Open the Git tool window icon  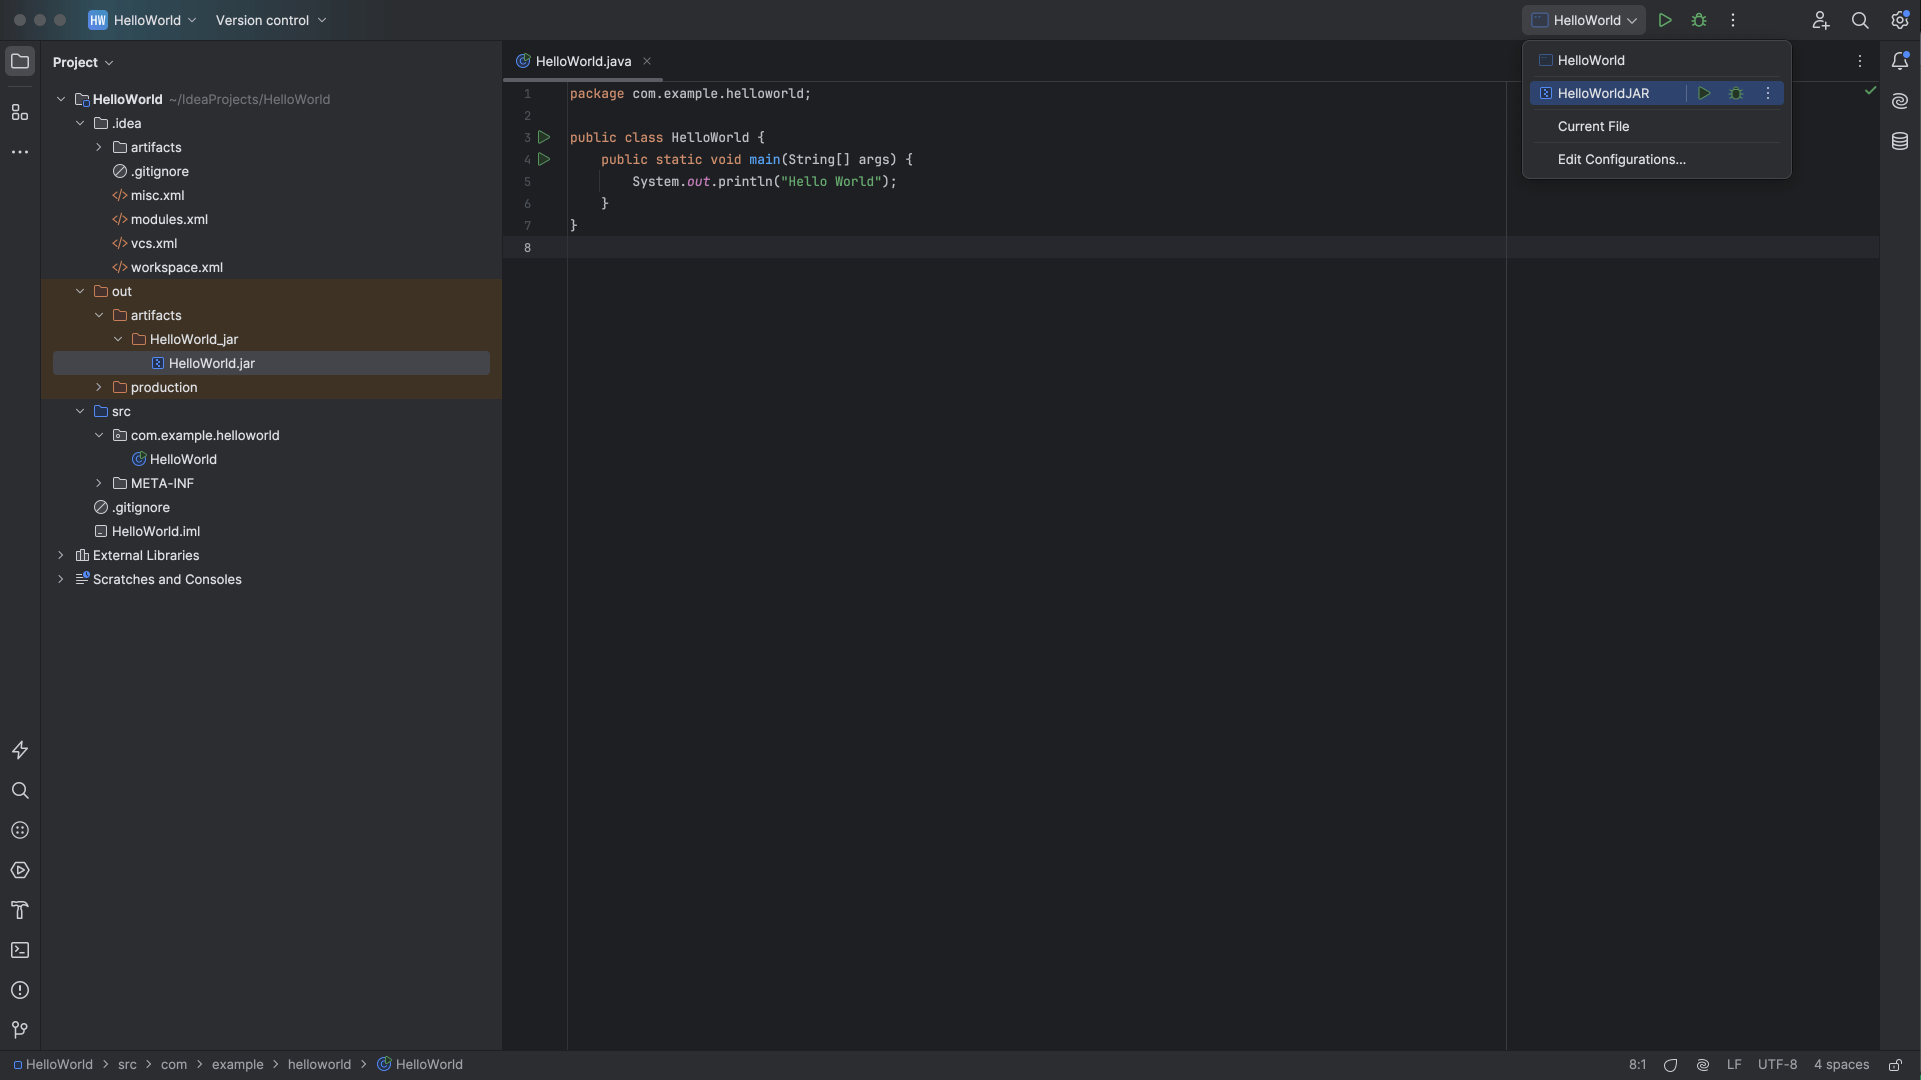(19, 1030)
